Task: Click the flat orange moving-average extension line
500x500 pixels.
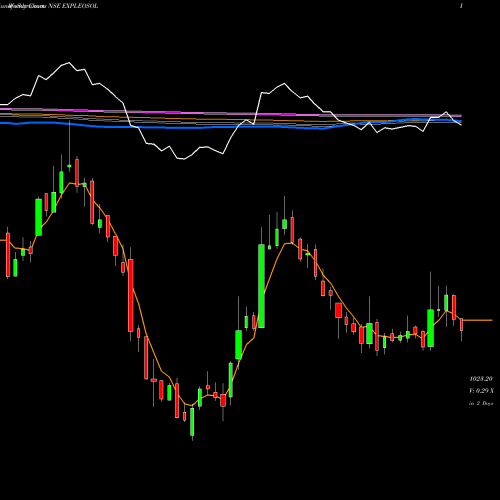Action: point(477,320)
